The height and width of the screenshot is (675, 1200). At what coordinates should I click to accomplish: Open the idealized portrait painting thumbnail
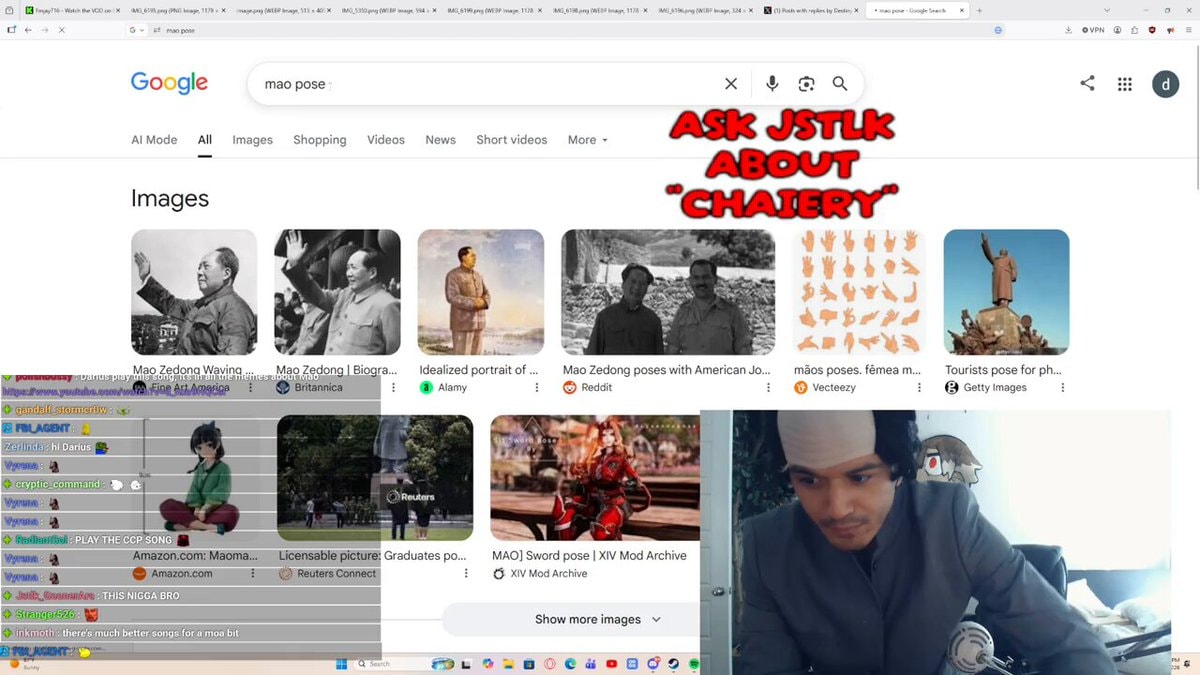481,292
